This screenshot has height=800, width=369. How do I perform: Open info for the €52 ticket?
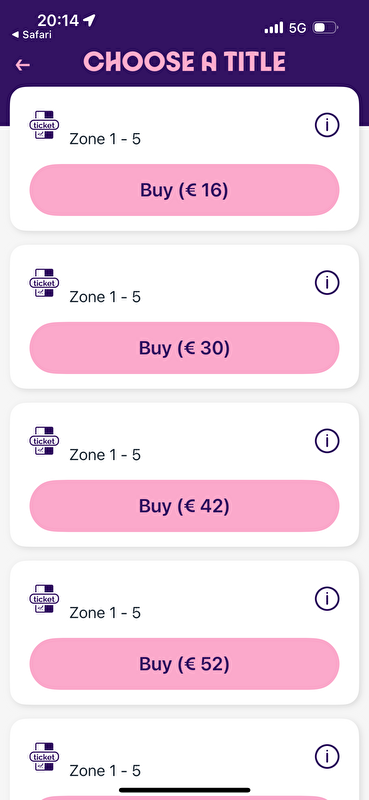(327, 598)
